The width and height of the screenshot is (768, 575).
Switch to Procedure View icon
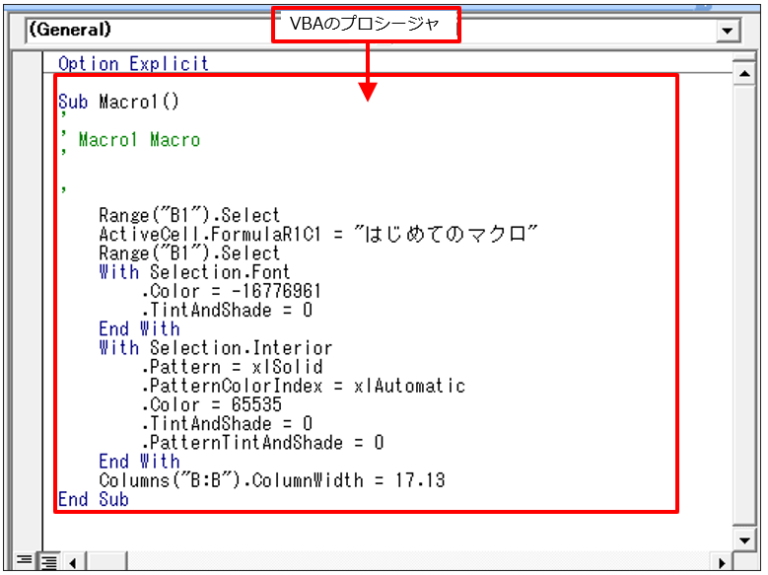(x=23, y=561)
